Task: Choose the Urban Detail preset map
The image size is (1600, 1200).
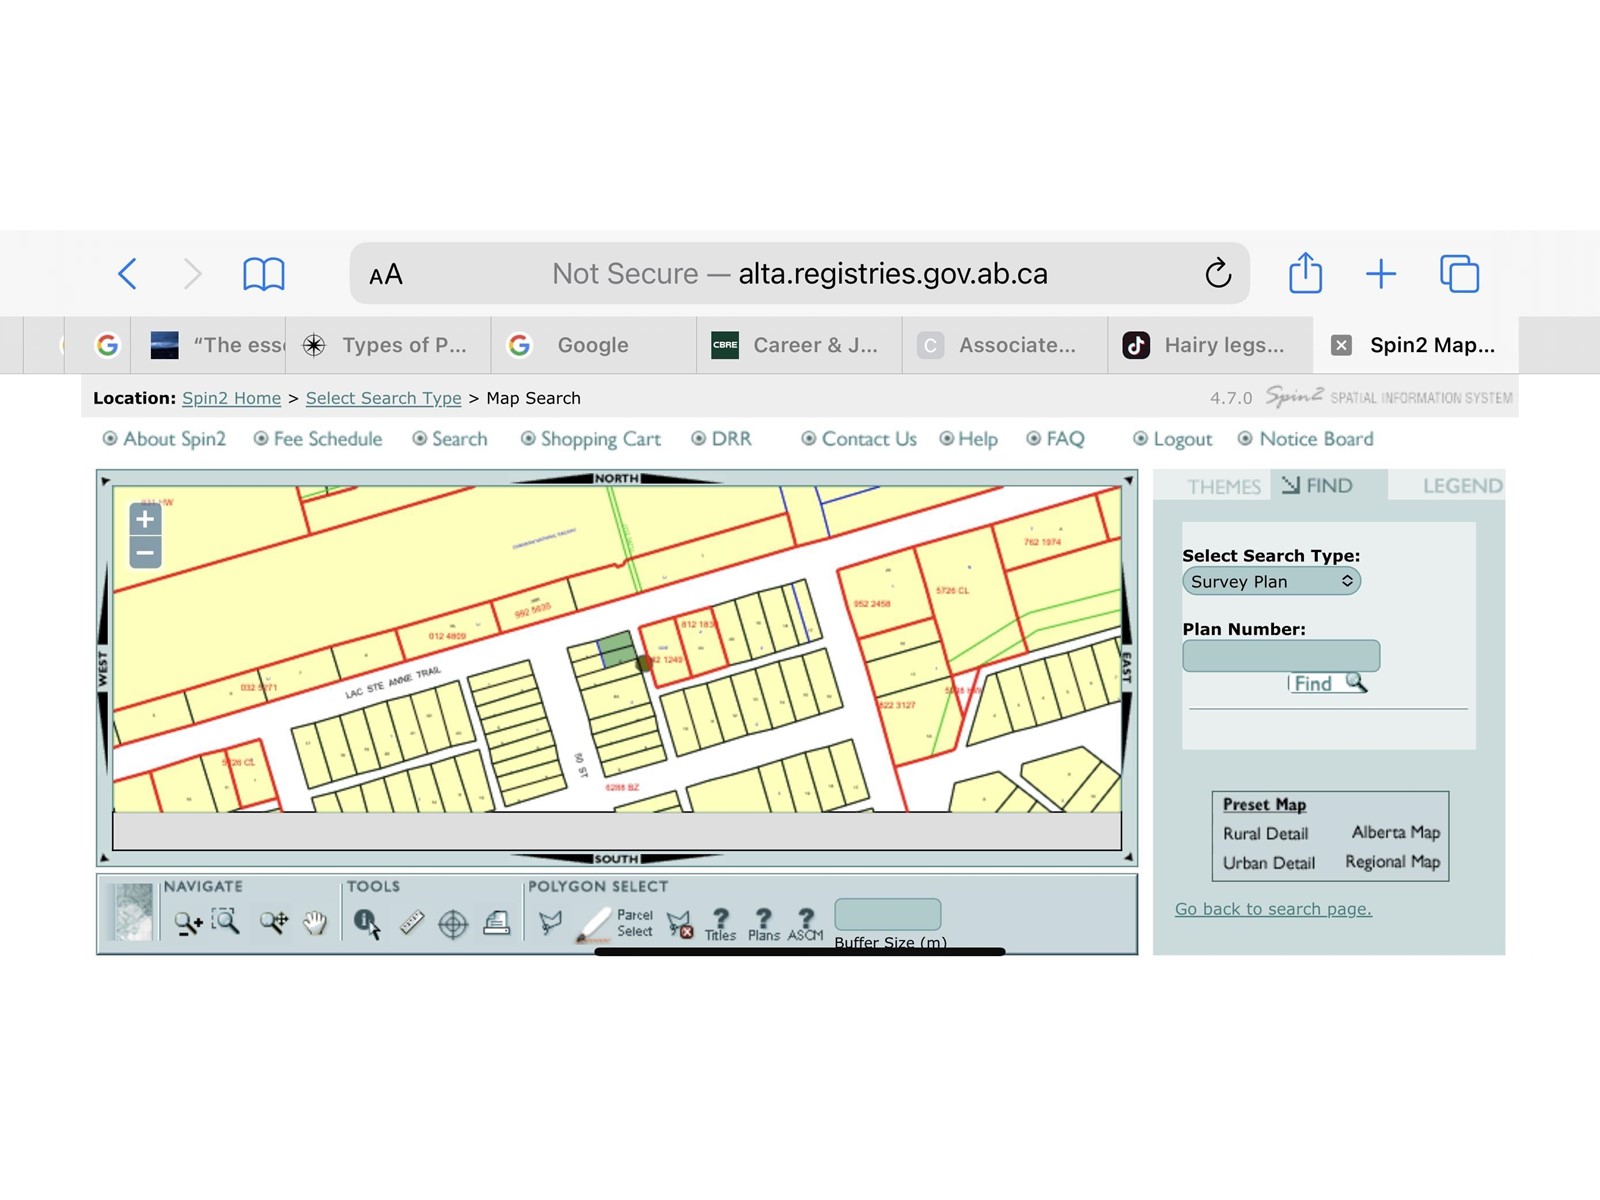Action: pos(1268,863)
